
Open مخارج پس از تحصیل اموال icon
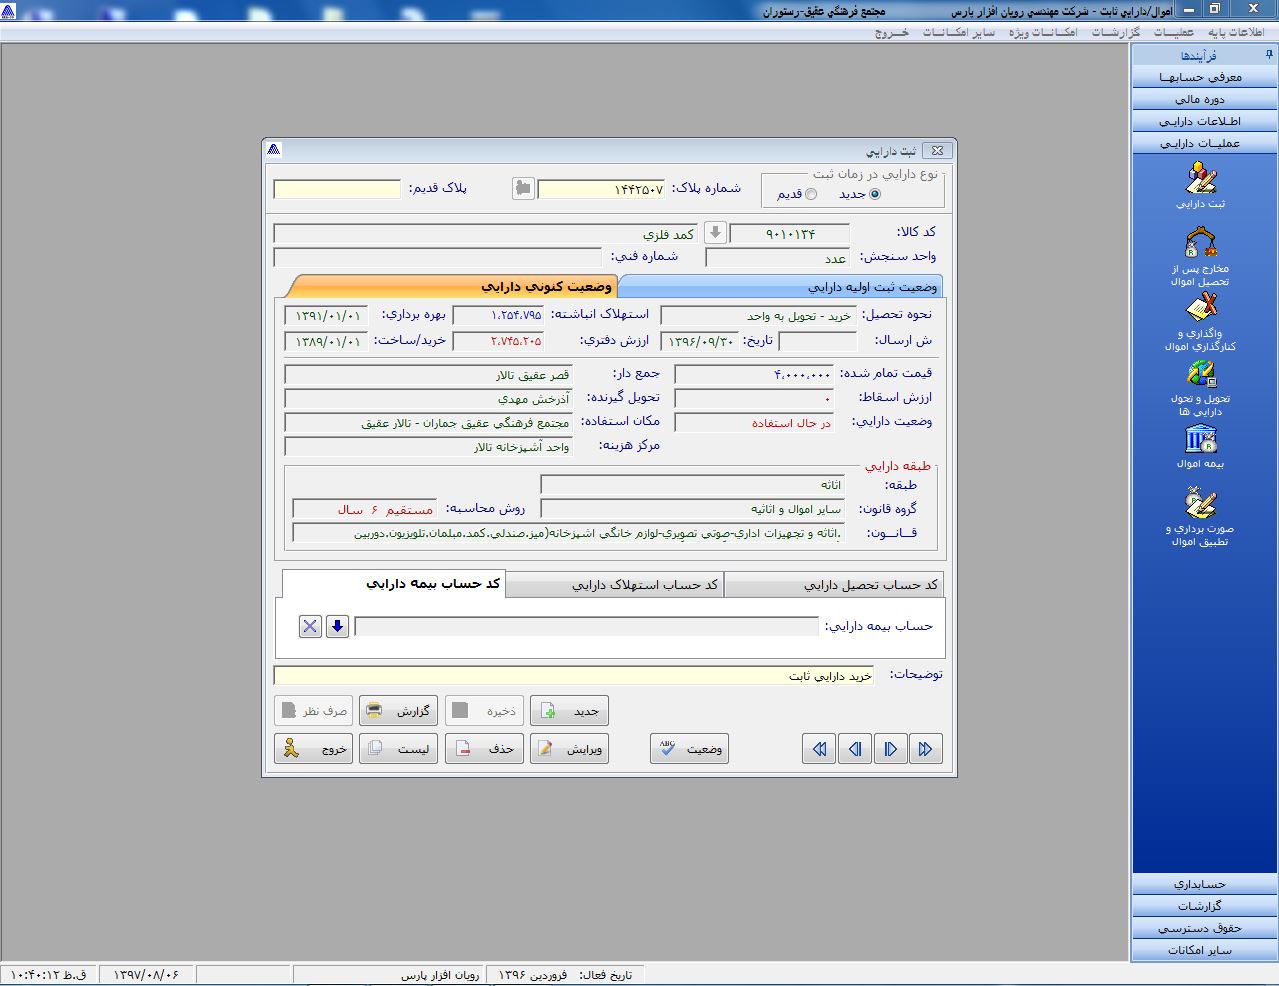1200,256
